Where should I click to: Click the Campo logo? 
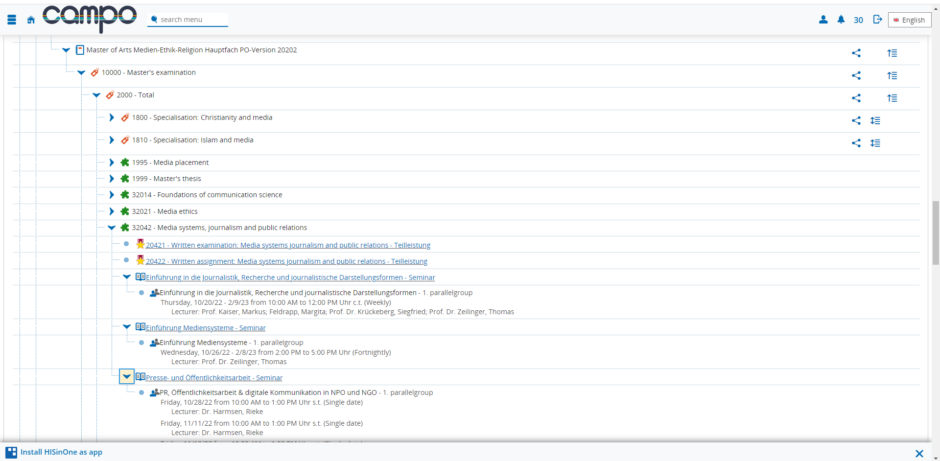click(x=90, y=19)
